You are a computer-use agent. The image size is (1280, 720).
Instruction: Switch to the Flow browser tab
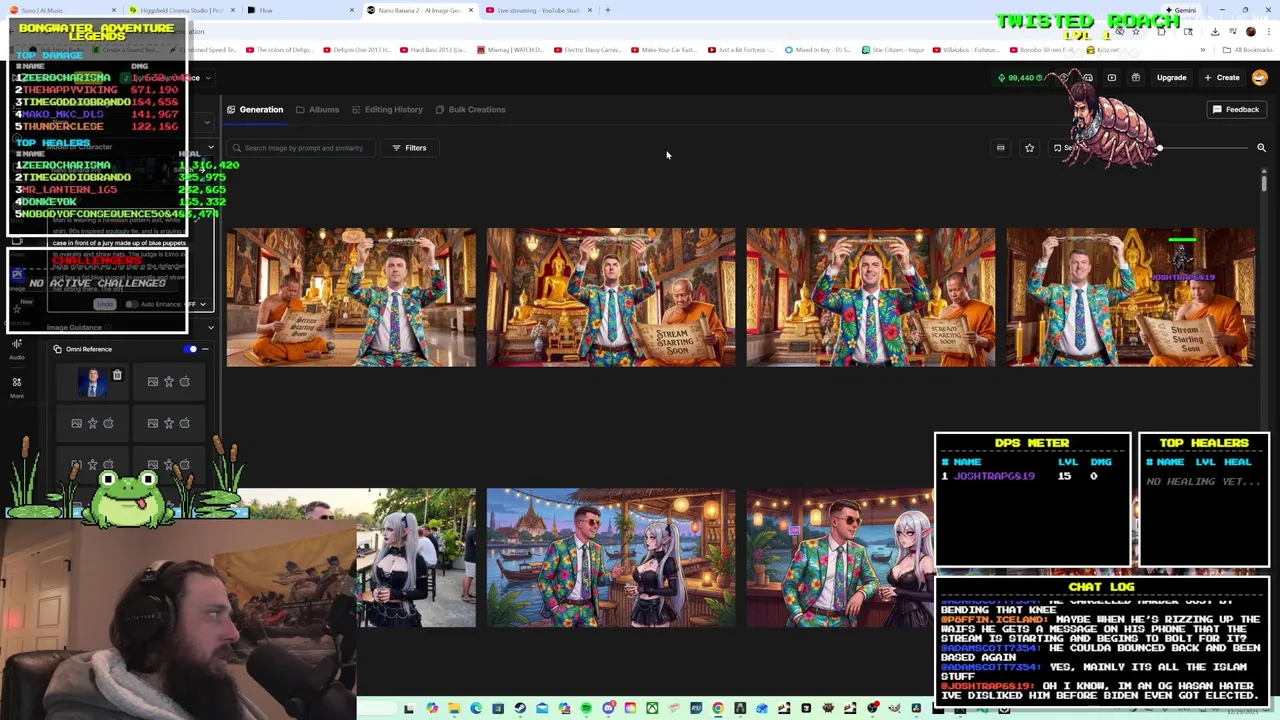coord(300,10)
